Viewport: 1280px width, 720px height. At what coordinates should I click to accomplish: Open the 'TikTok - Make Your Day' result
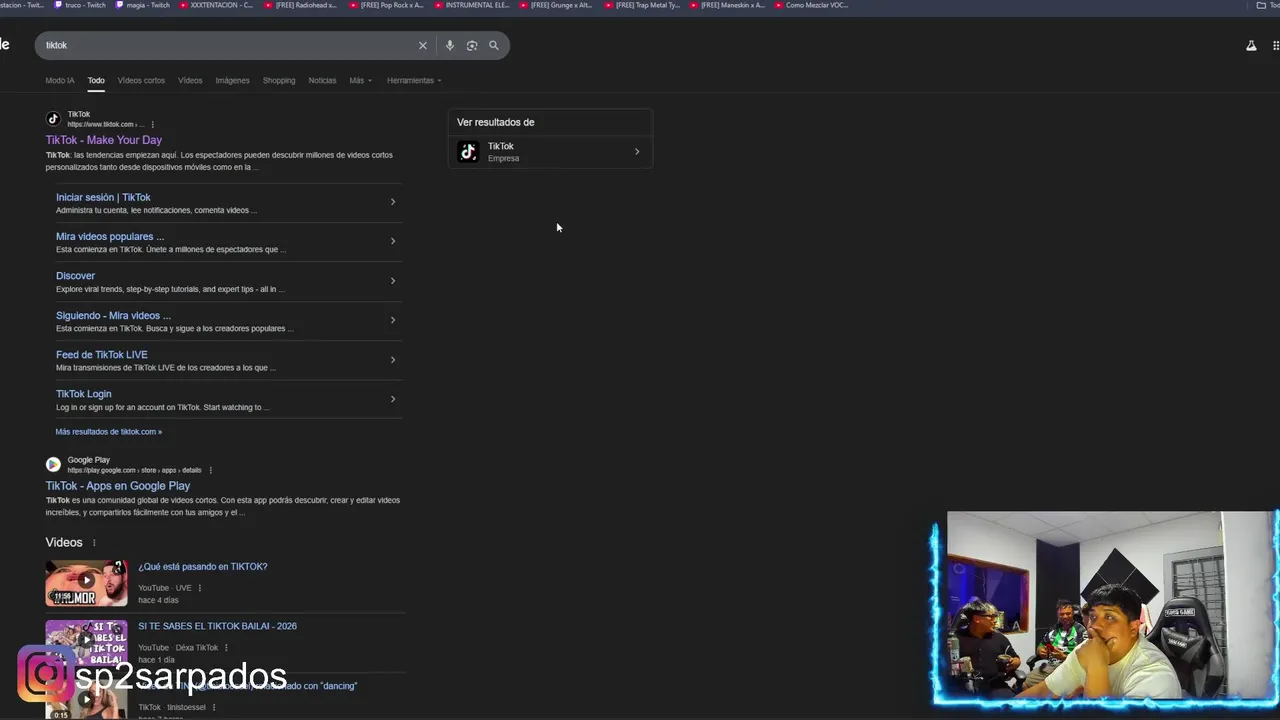(104, 140)
